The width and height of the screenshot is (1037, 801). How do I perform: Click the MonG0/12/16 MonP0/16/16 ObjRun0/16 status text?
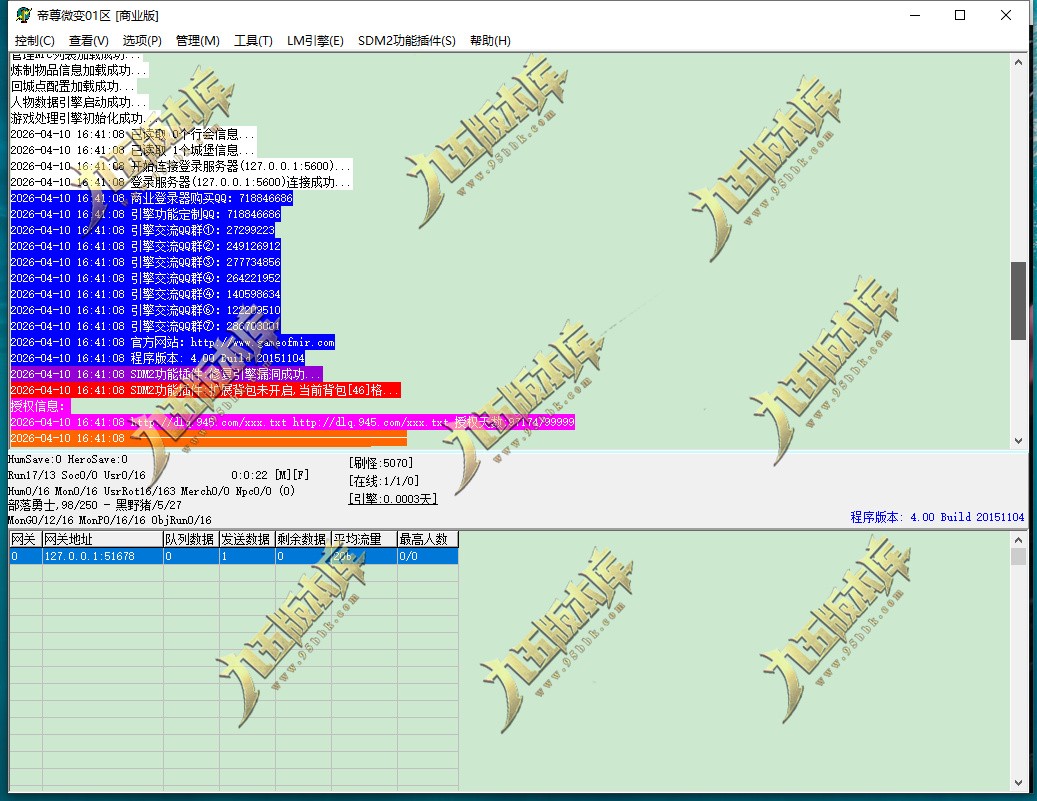(x=110, y=520)
